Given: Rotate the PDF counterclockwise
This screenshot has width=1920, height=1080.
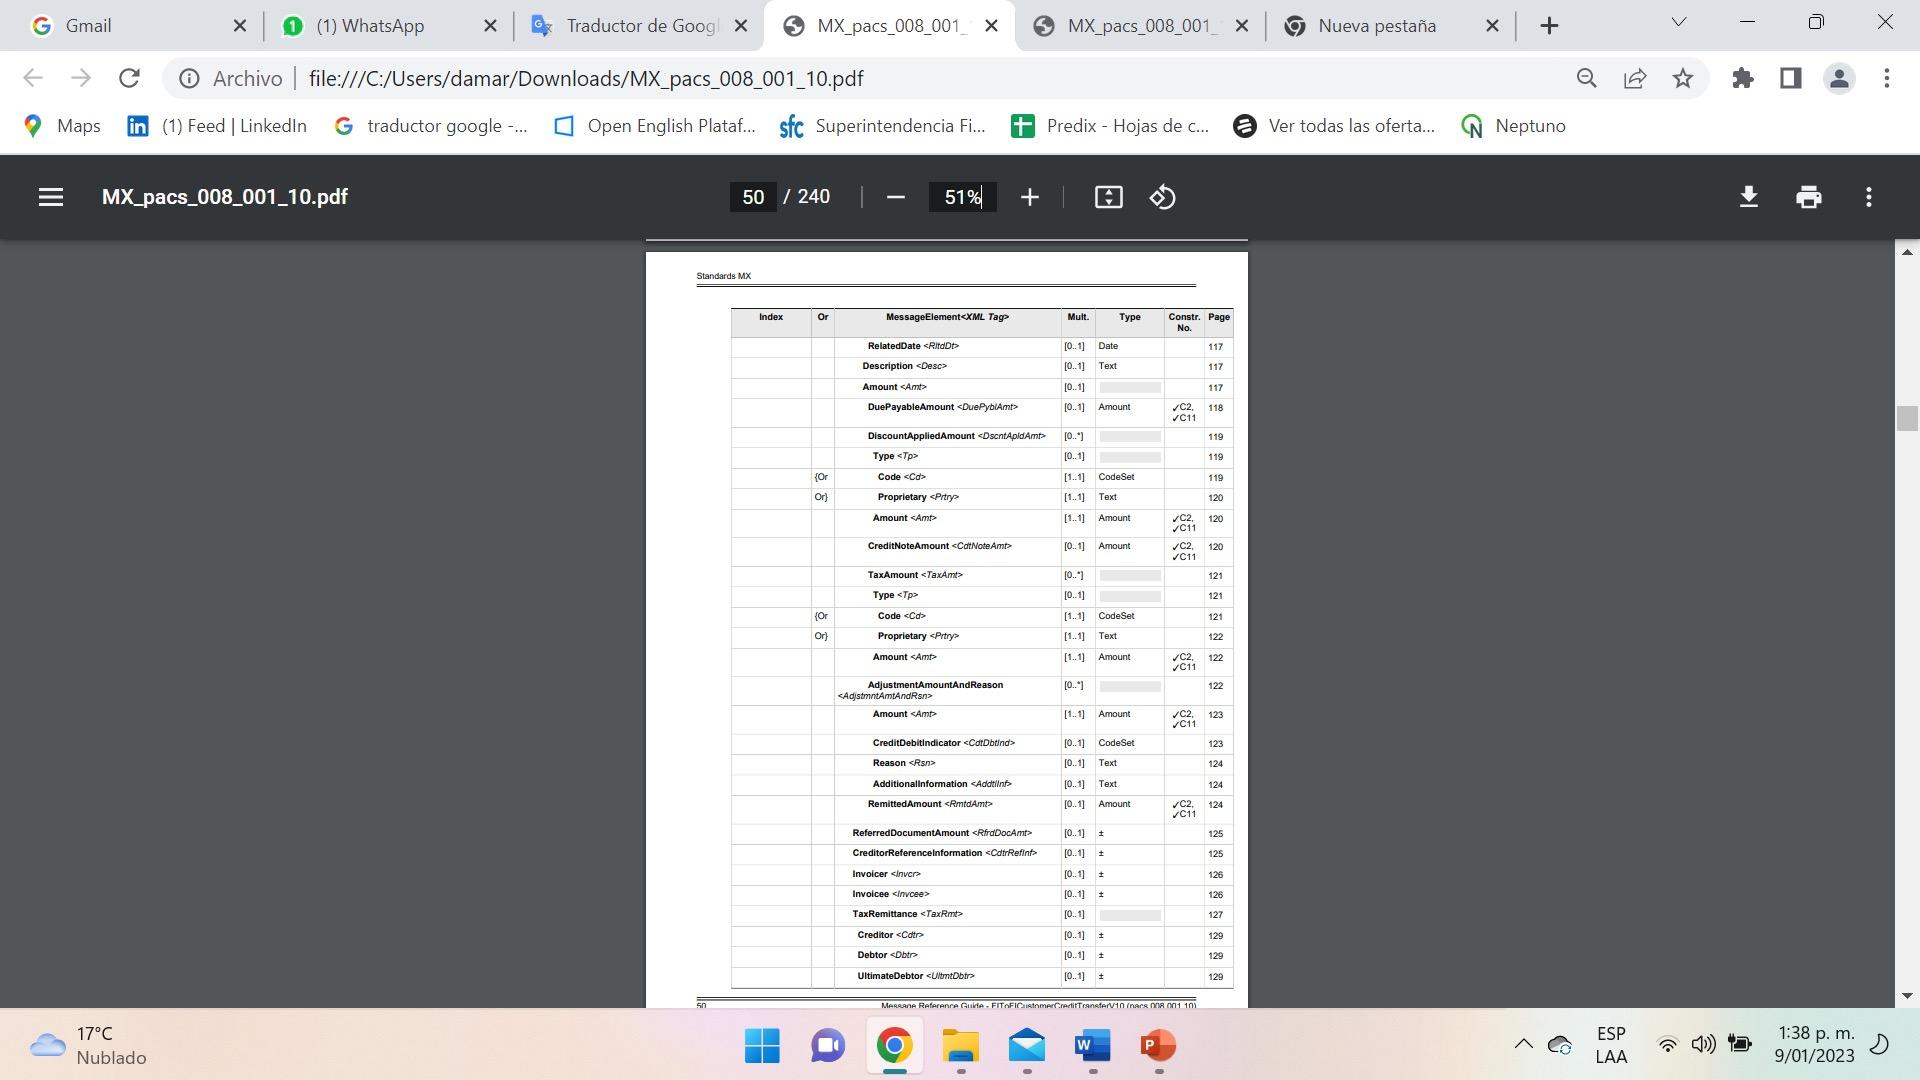Looking at the screenshot, I should point(1162,197).
